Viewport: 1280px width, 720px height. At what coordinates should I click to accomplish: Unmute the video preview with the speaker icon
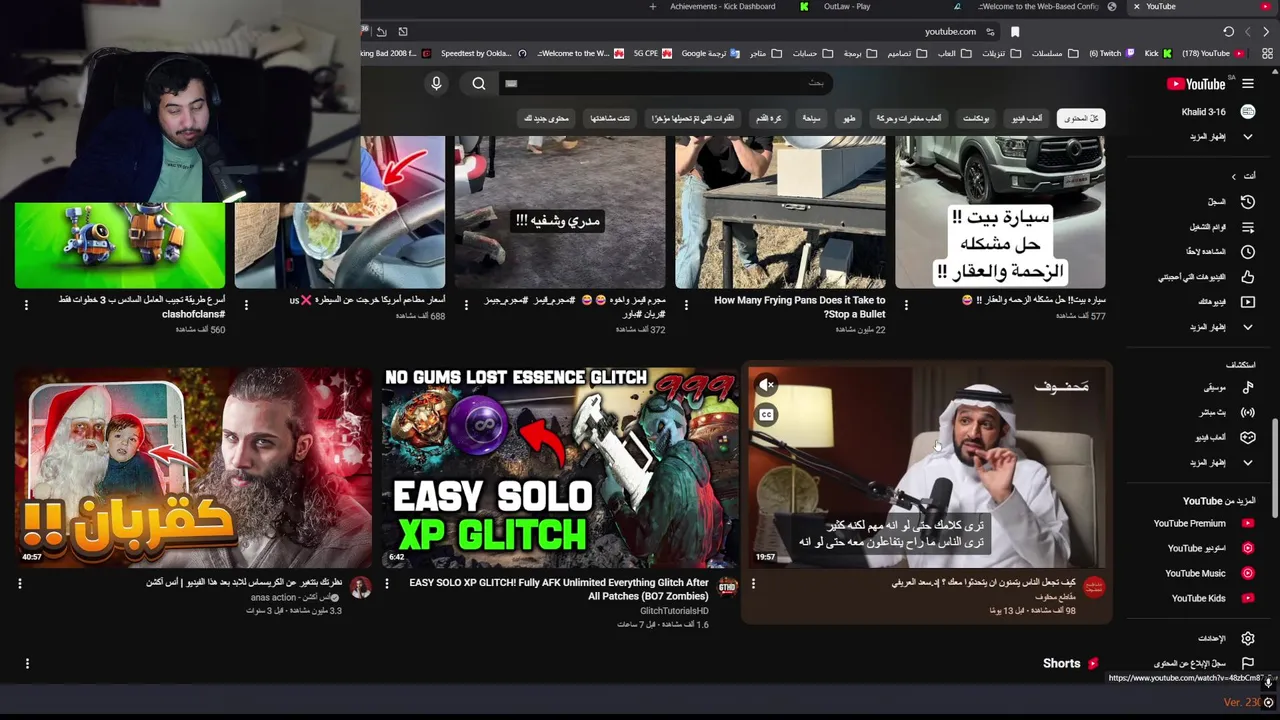pos(767,385)
